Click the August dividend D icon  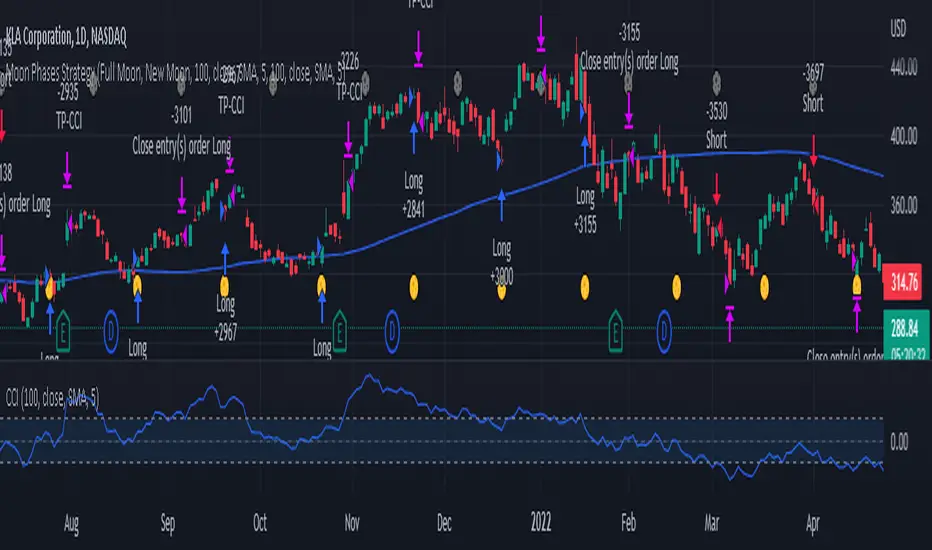(111, 331)
